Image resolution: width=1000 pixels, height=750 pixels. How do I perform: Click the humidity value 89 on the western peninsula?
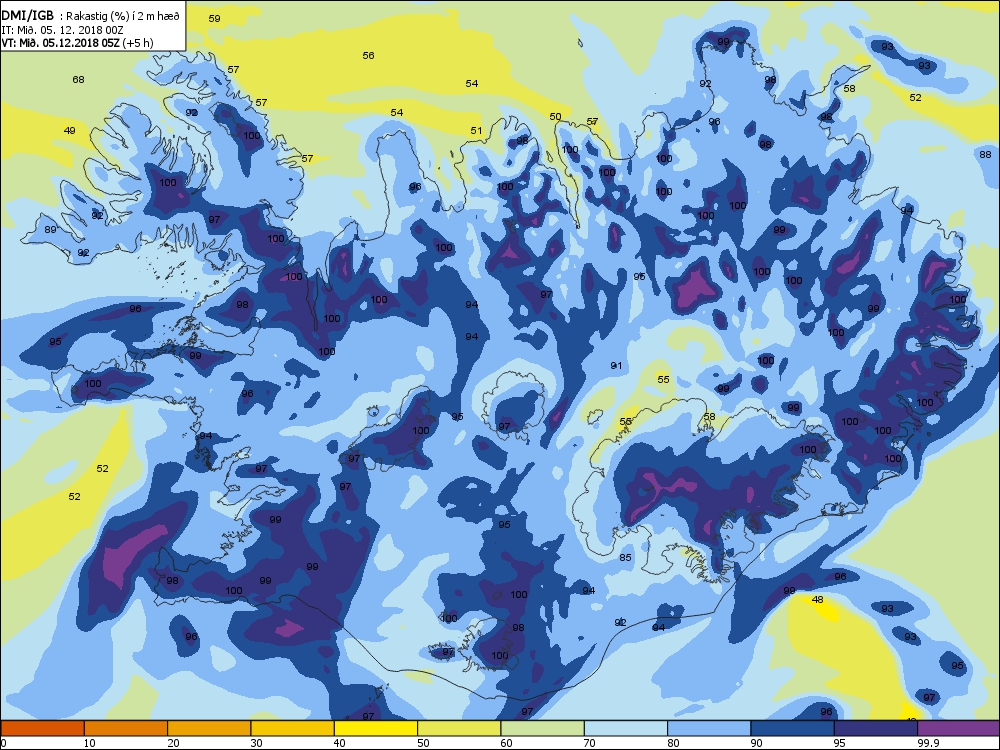coord(50,230)
